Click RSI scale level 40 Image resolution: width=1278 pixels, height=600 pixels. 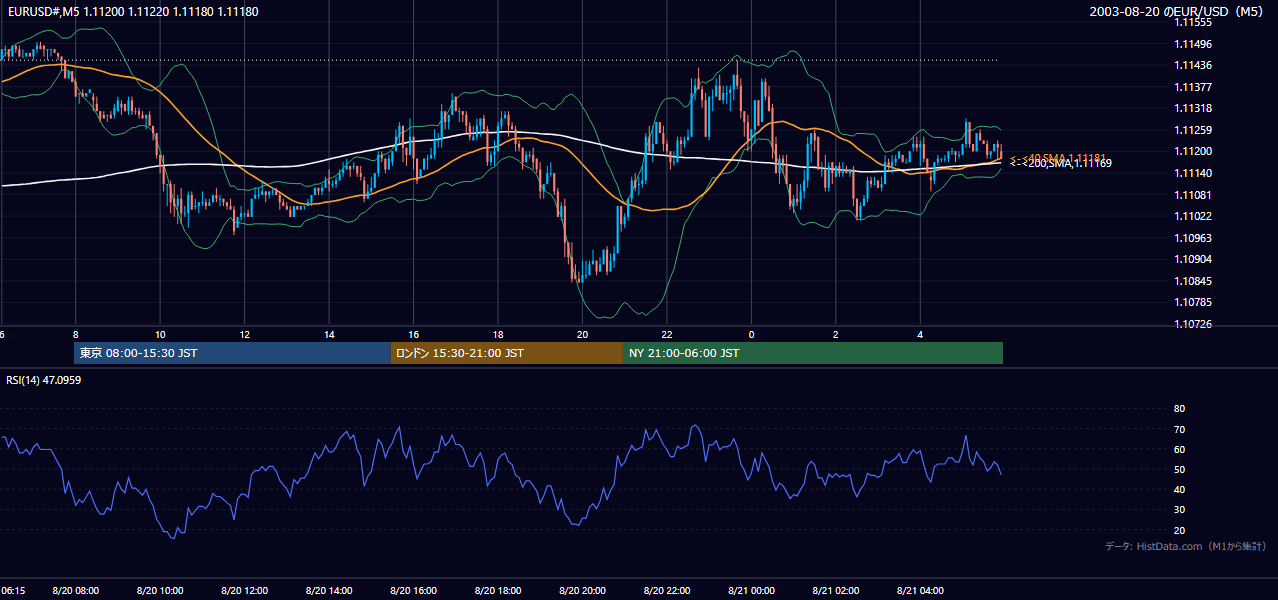1179,489
